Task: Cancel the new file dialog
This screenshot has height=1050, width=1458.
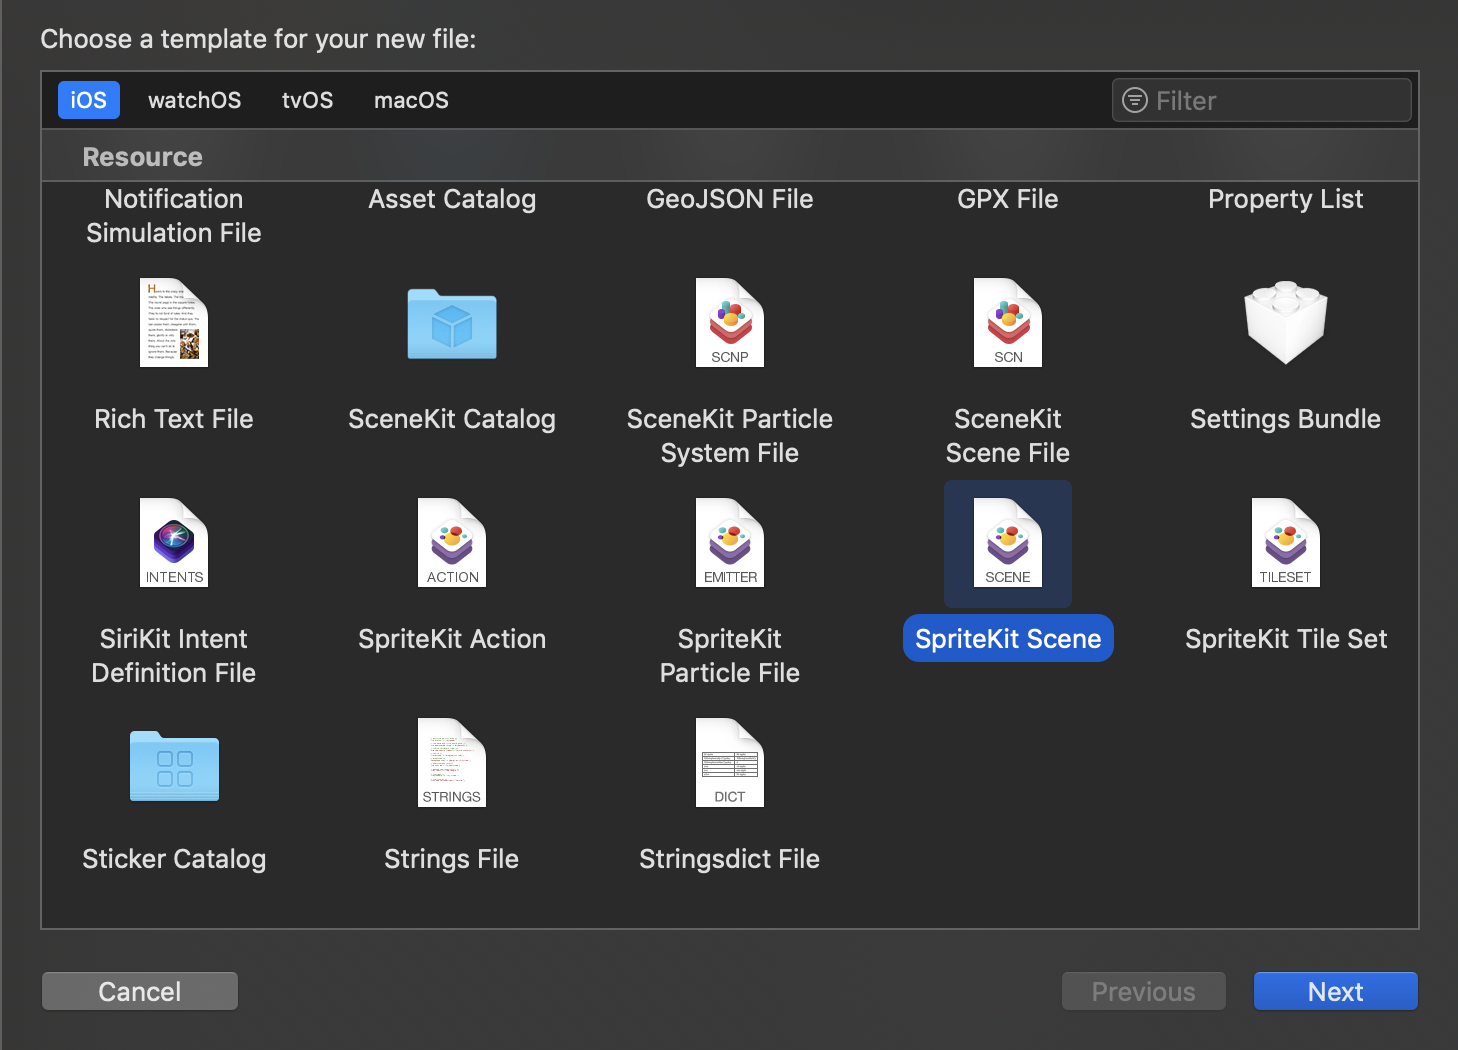Action: coord(140,991)
